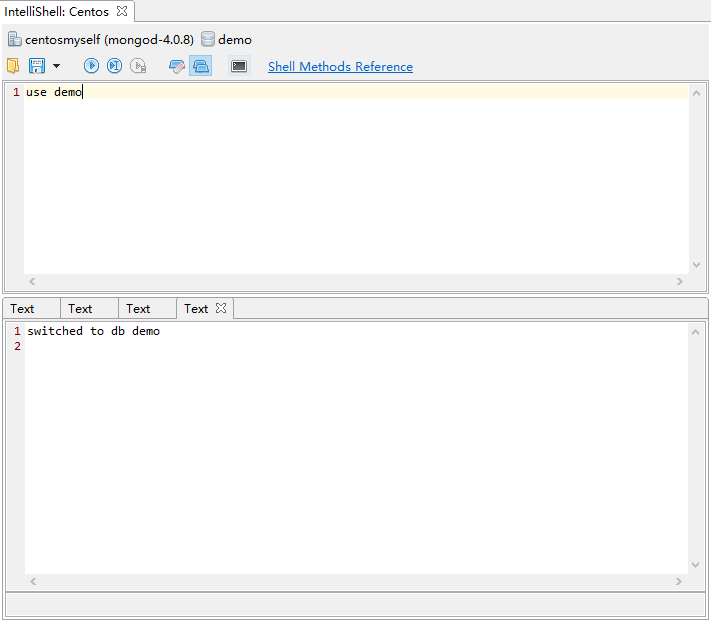Run the entire script with the play icon
The height and width of the screenshot is (622, 711).
[x=91, y=66]
